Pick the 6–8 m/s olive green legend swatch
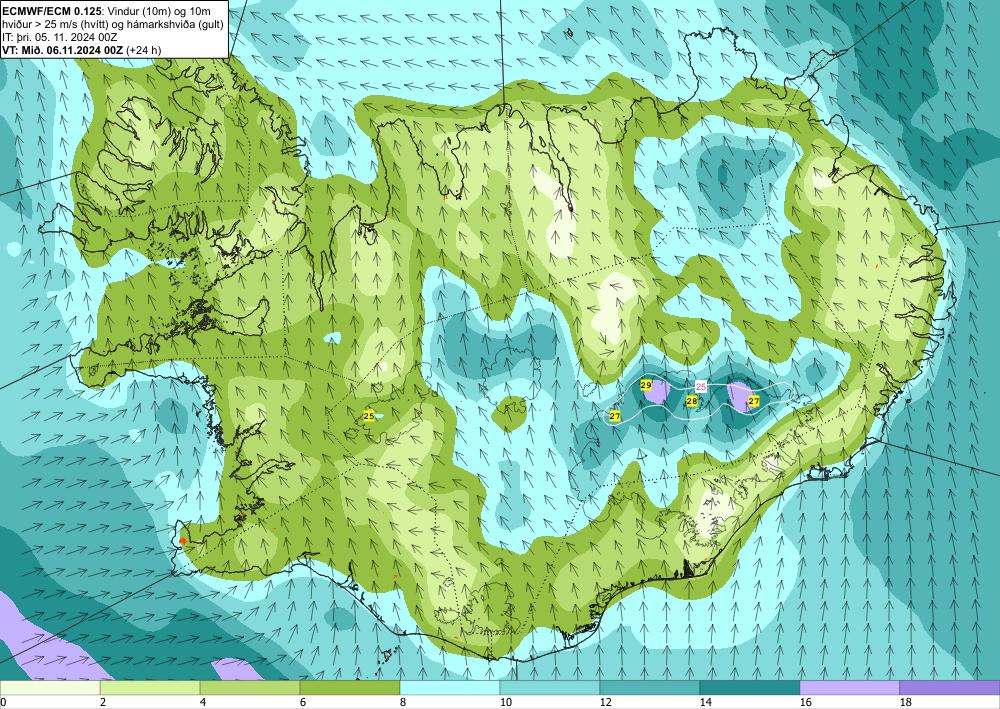This screenshot has width=1000, height=709. click(349, 687)
